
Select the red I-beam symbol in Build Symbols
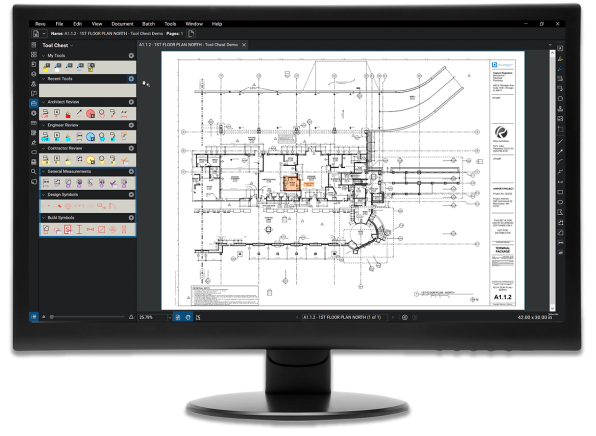click(79, 229)
